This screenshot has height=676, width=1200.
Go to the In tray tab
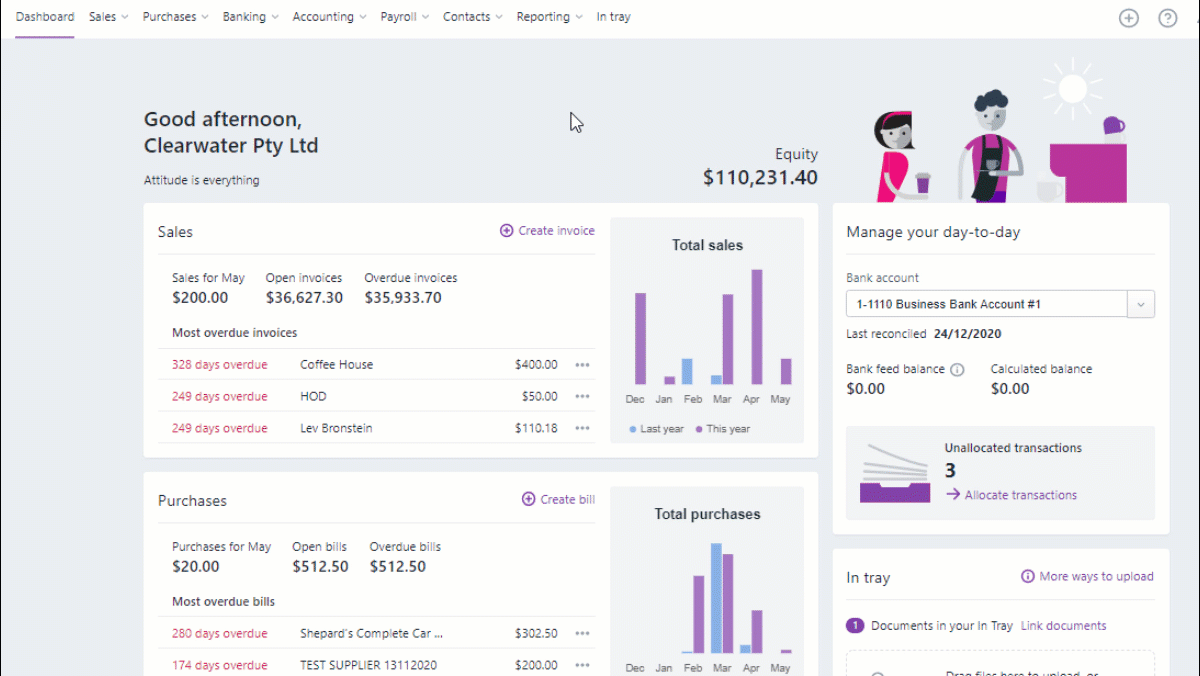(x=613, y=17)
